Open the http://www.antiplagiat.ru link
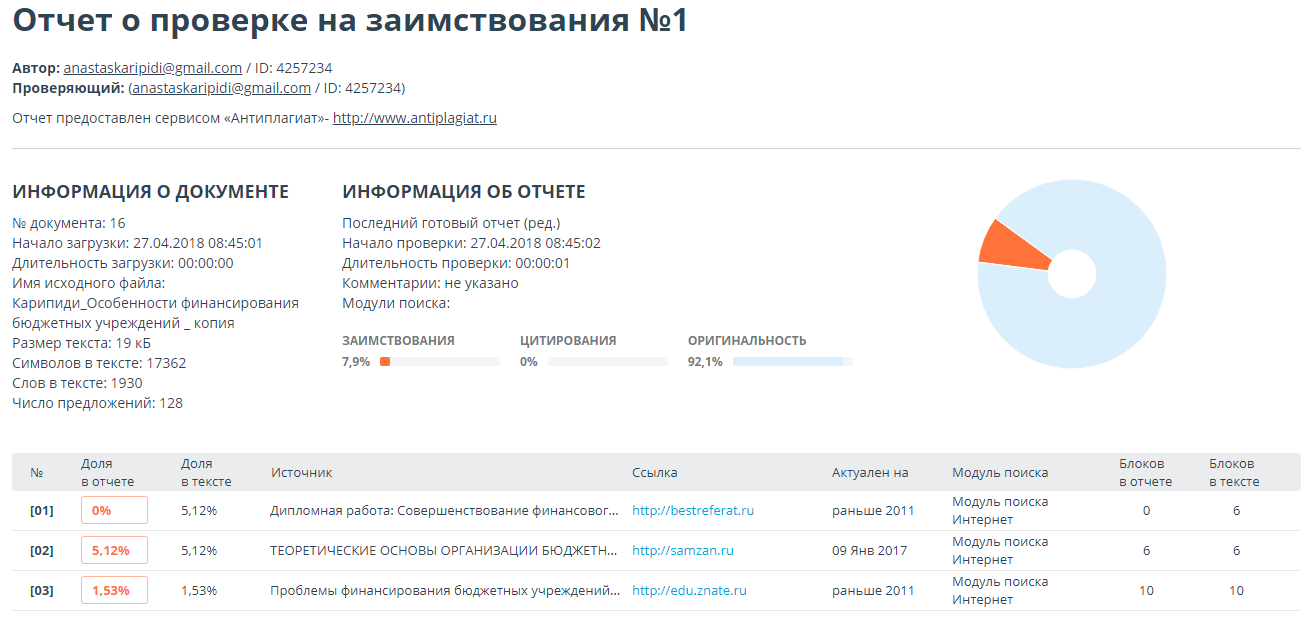The height and width of the screenshot is (625, 1313). (414, 118)
